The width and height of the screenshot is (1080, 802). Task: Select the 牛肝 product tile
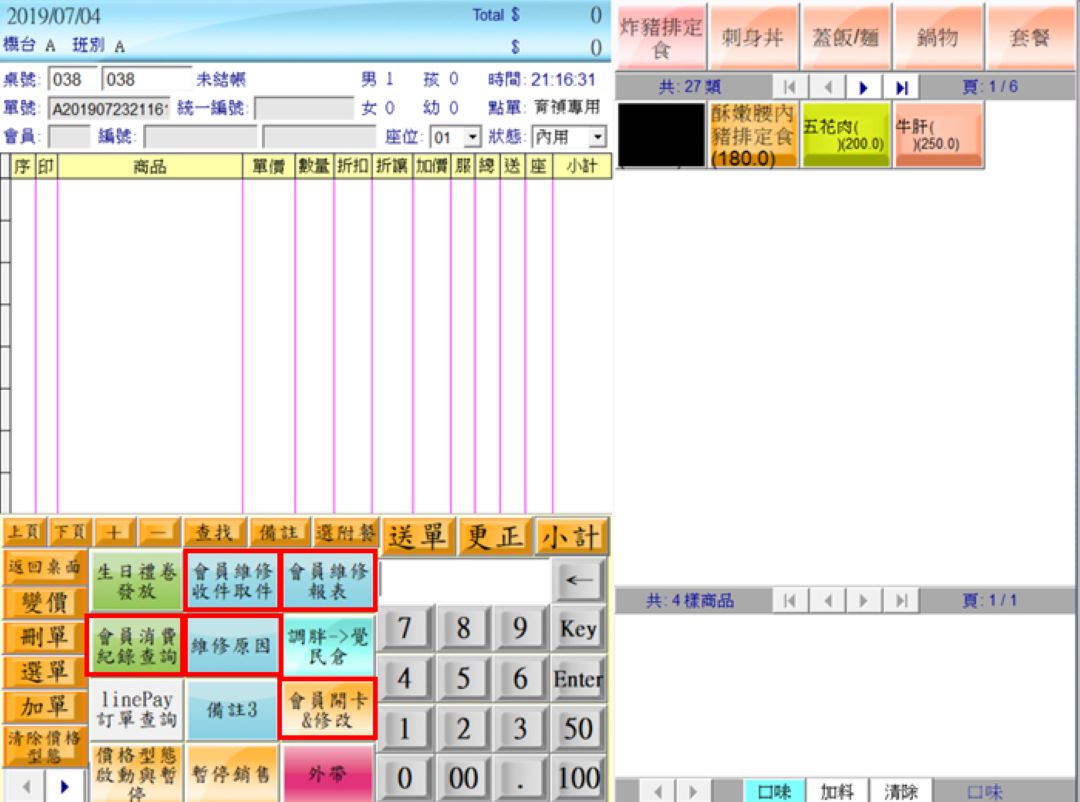[x=938, y=135]
